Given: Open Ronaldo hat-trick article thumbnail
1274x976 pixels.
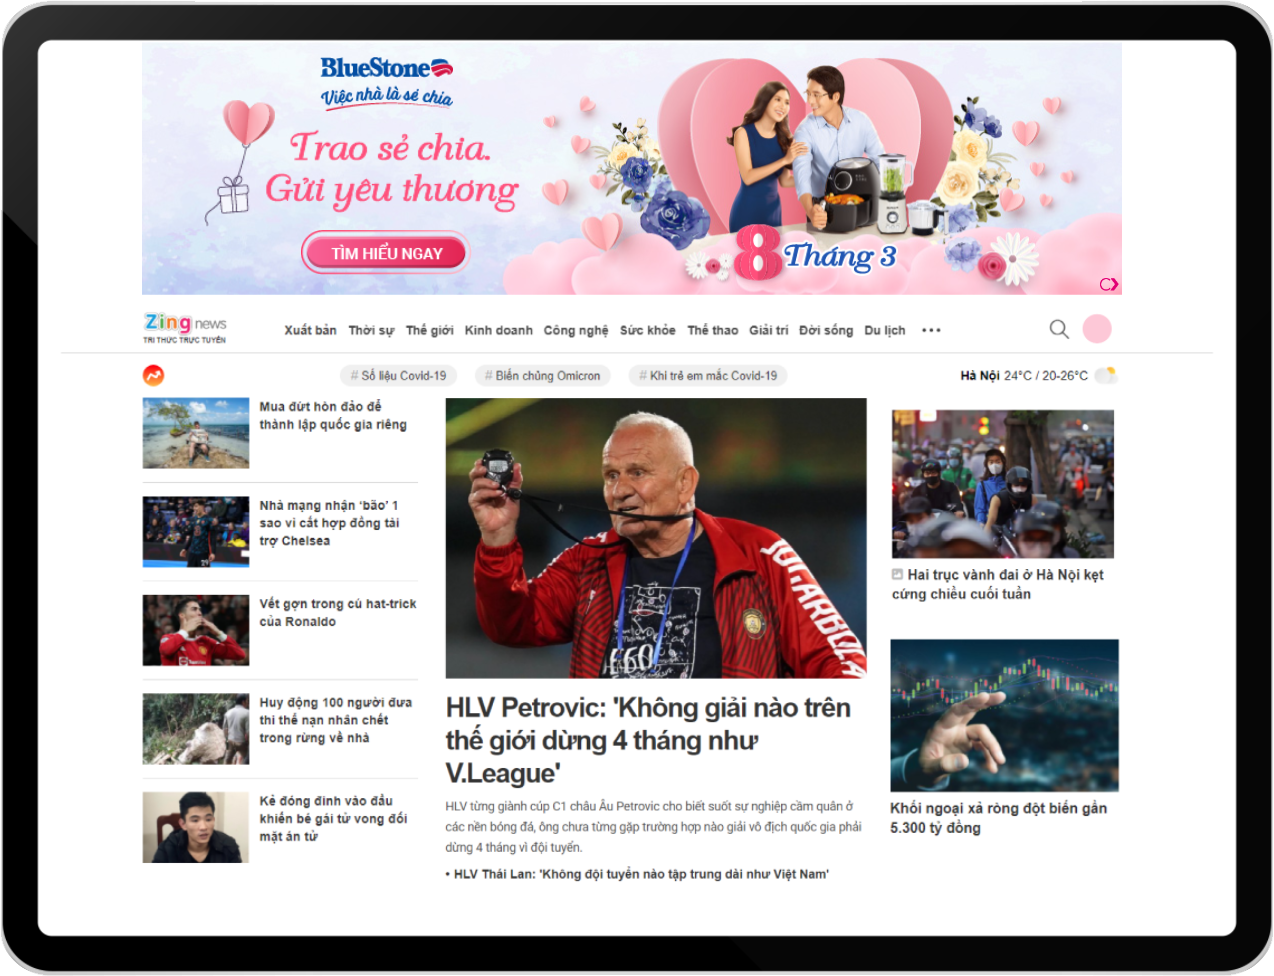Looking at the screenshot, I should pyautogui.click(x=196, y=630).
